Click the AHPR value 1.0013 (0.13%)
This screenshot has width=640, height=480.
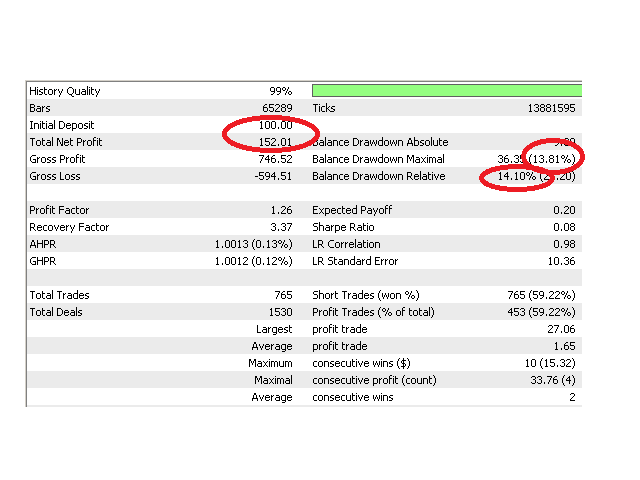pos(253,244)
